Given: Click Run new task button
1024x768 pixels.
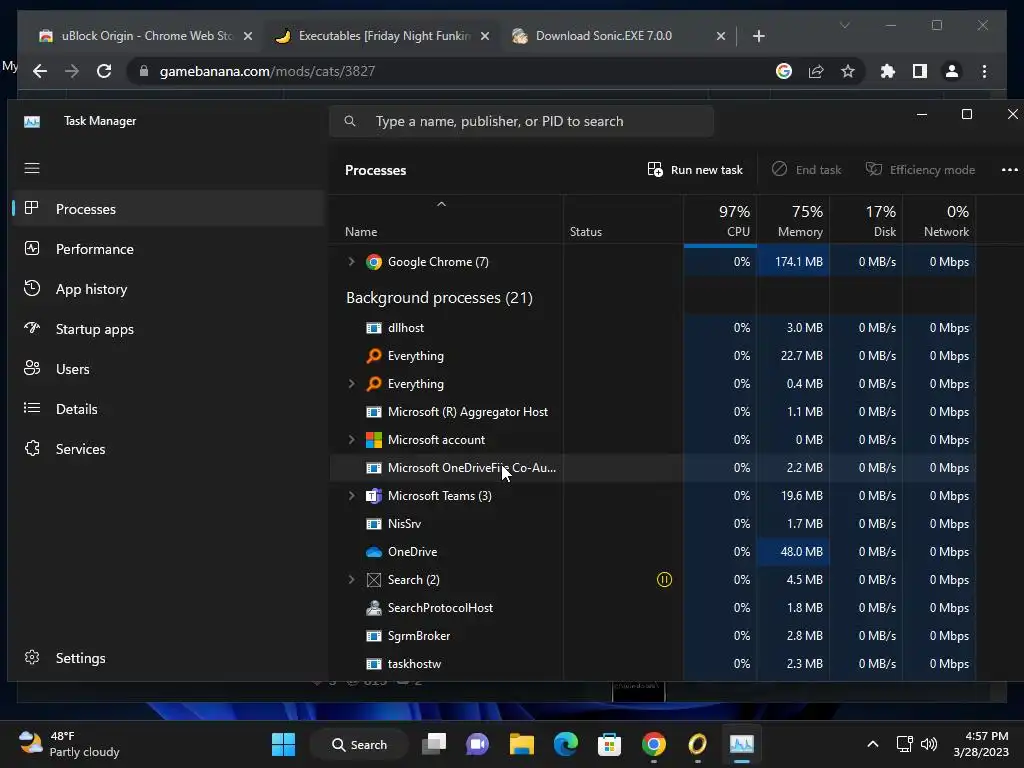Looking at the screenshot, I should click(x=695, y=170).
